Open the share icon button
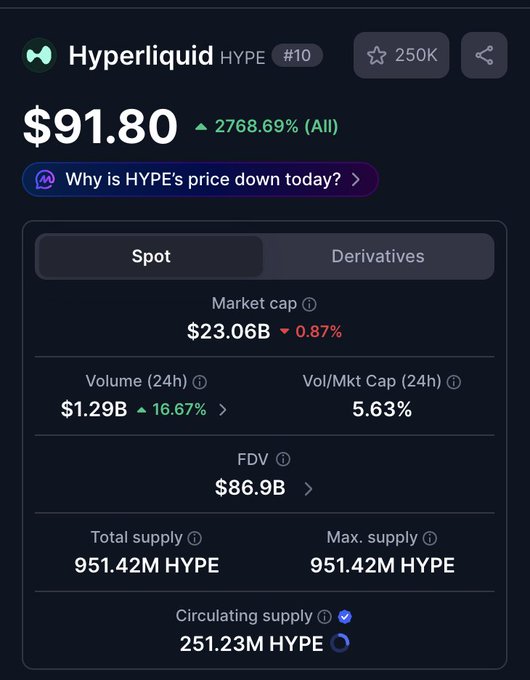 [484, 55]
